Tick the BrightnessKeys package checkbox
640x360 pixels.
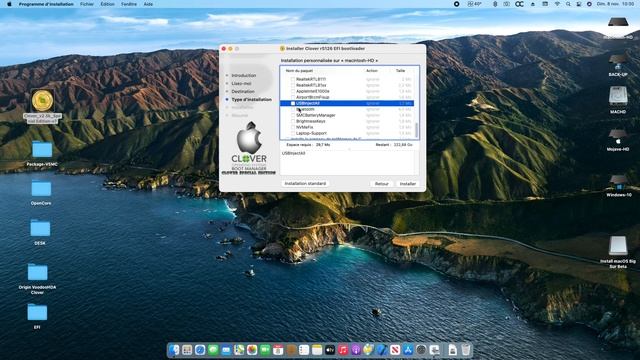pos(293,121)
